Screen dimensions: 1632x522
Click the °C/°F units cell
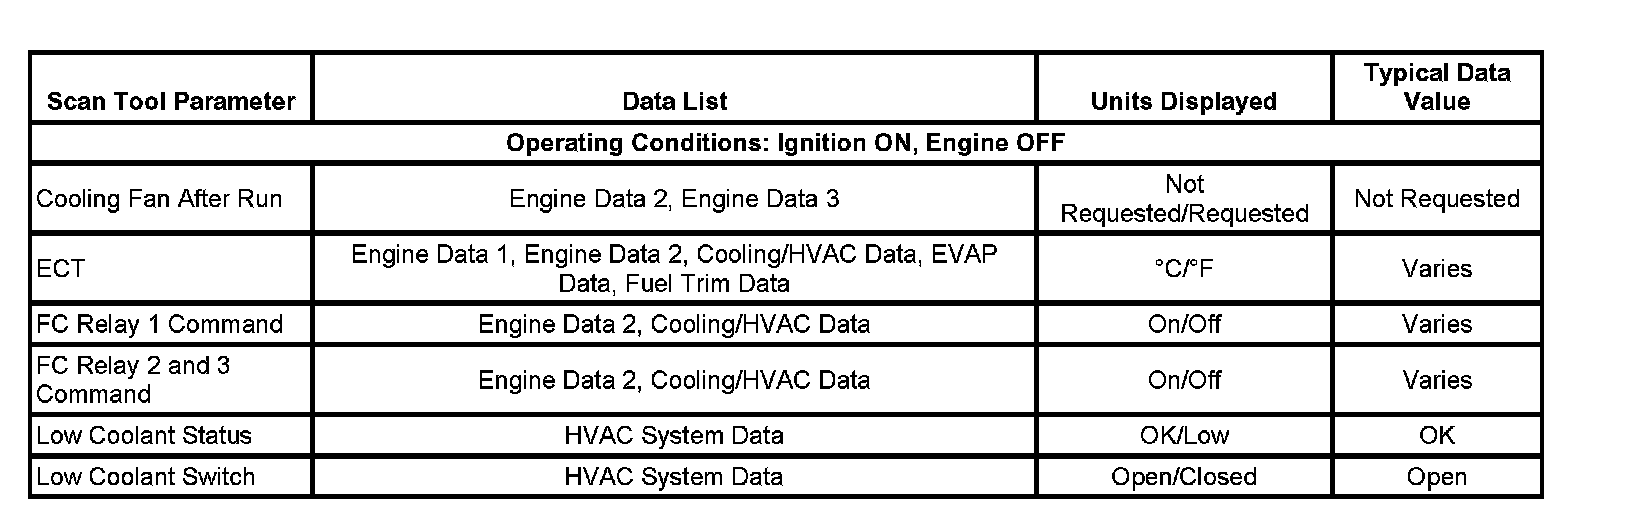(1183, 269)
